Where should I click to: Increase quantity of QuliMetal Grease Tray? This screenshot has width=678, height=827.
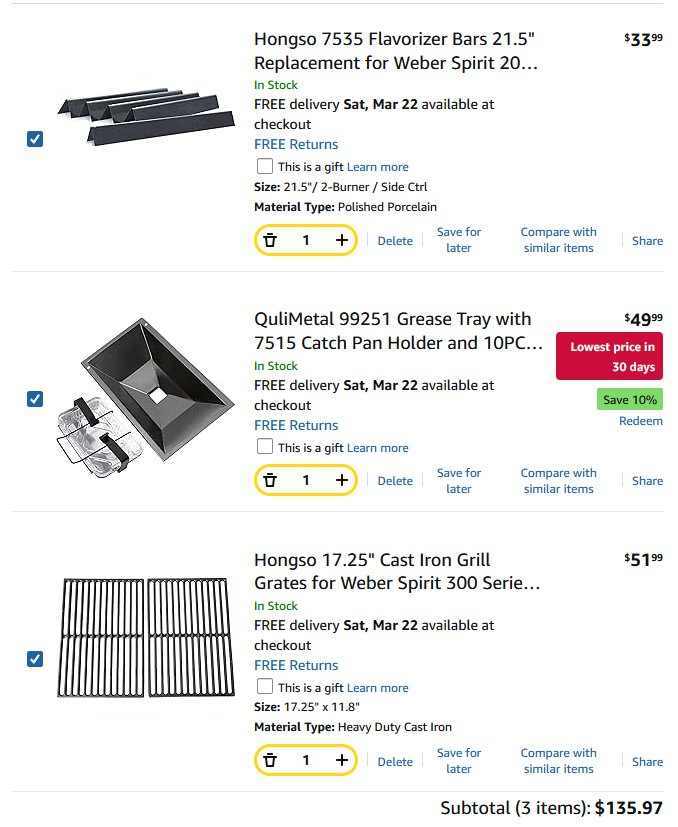coord(342,480)
